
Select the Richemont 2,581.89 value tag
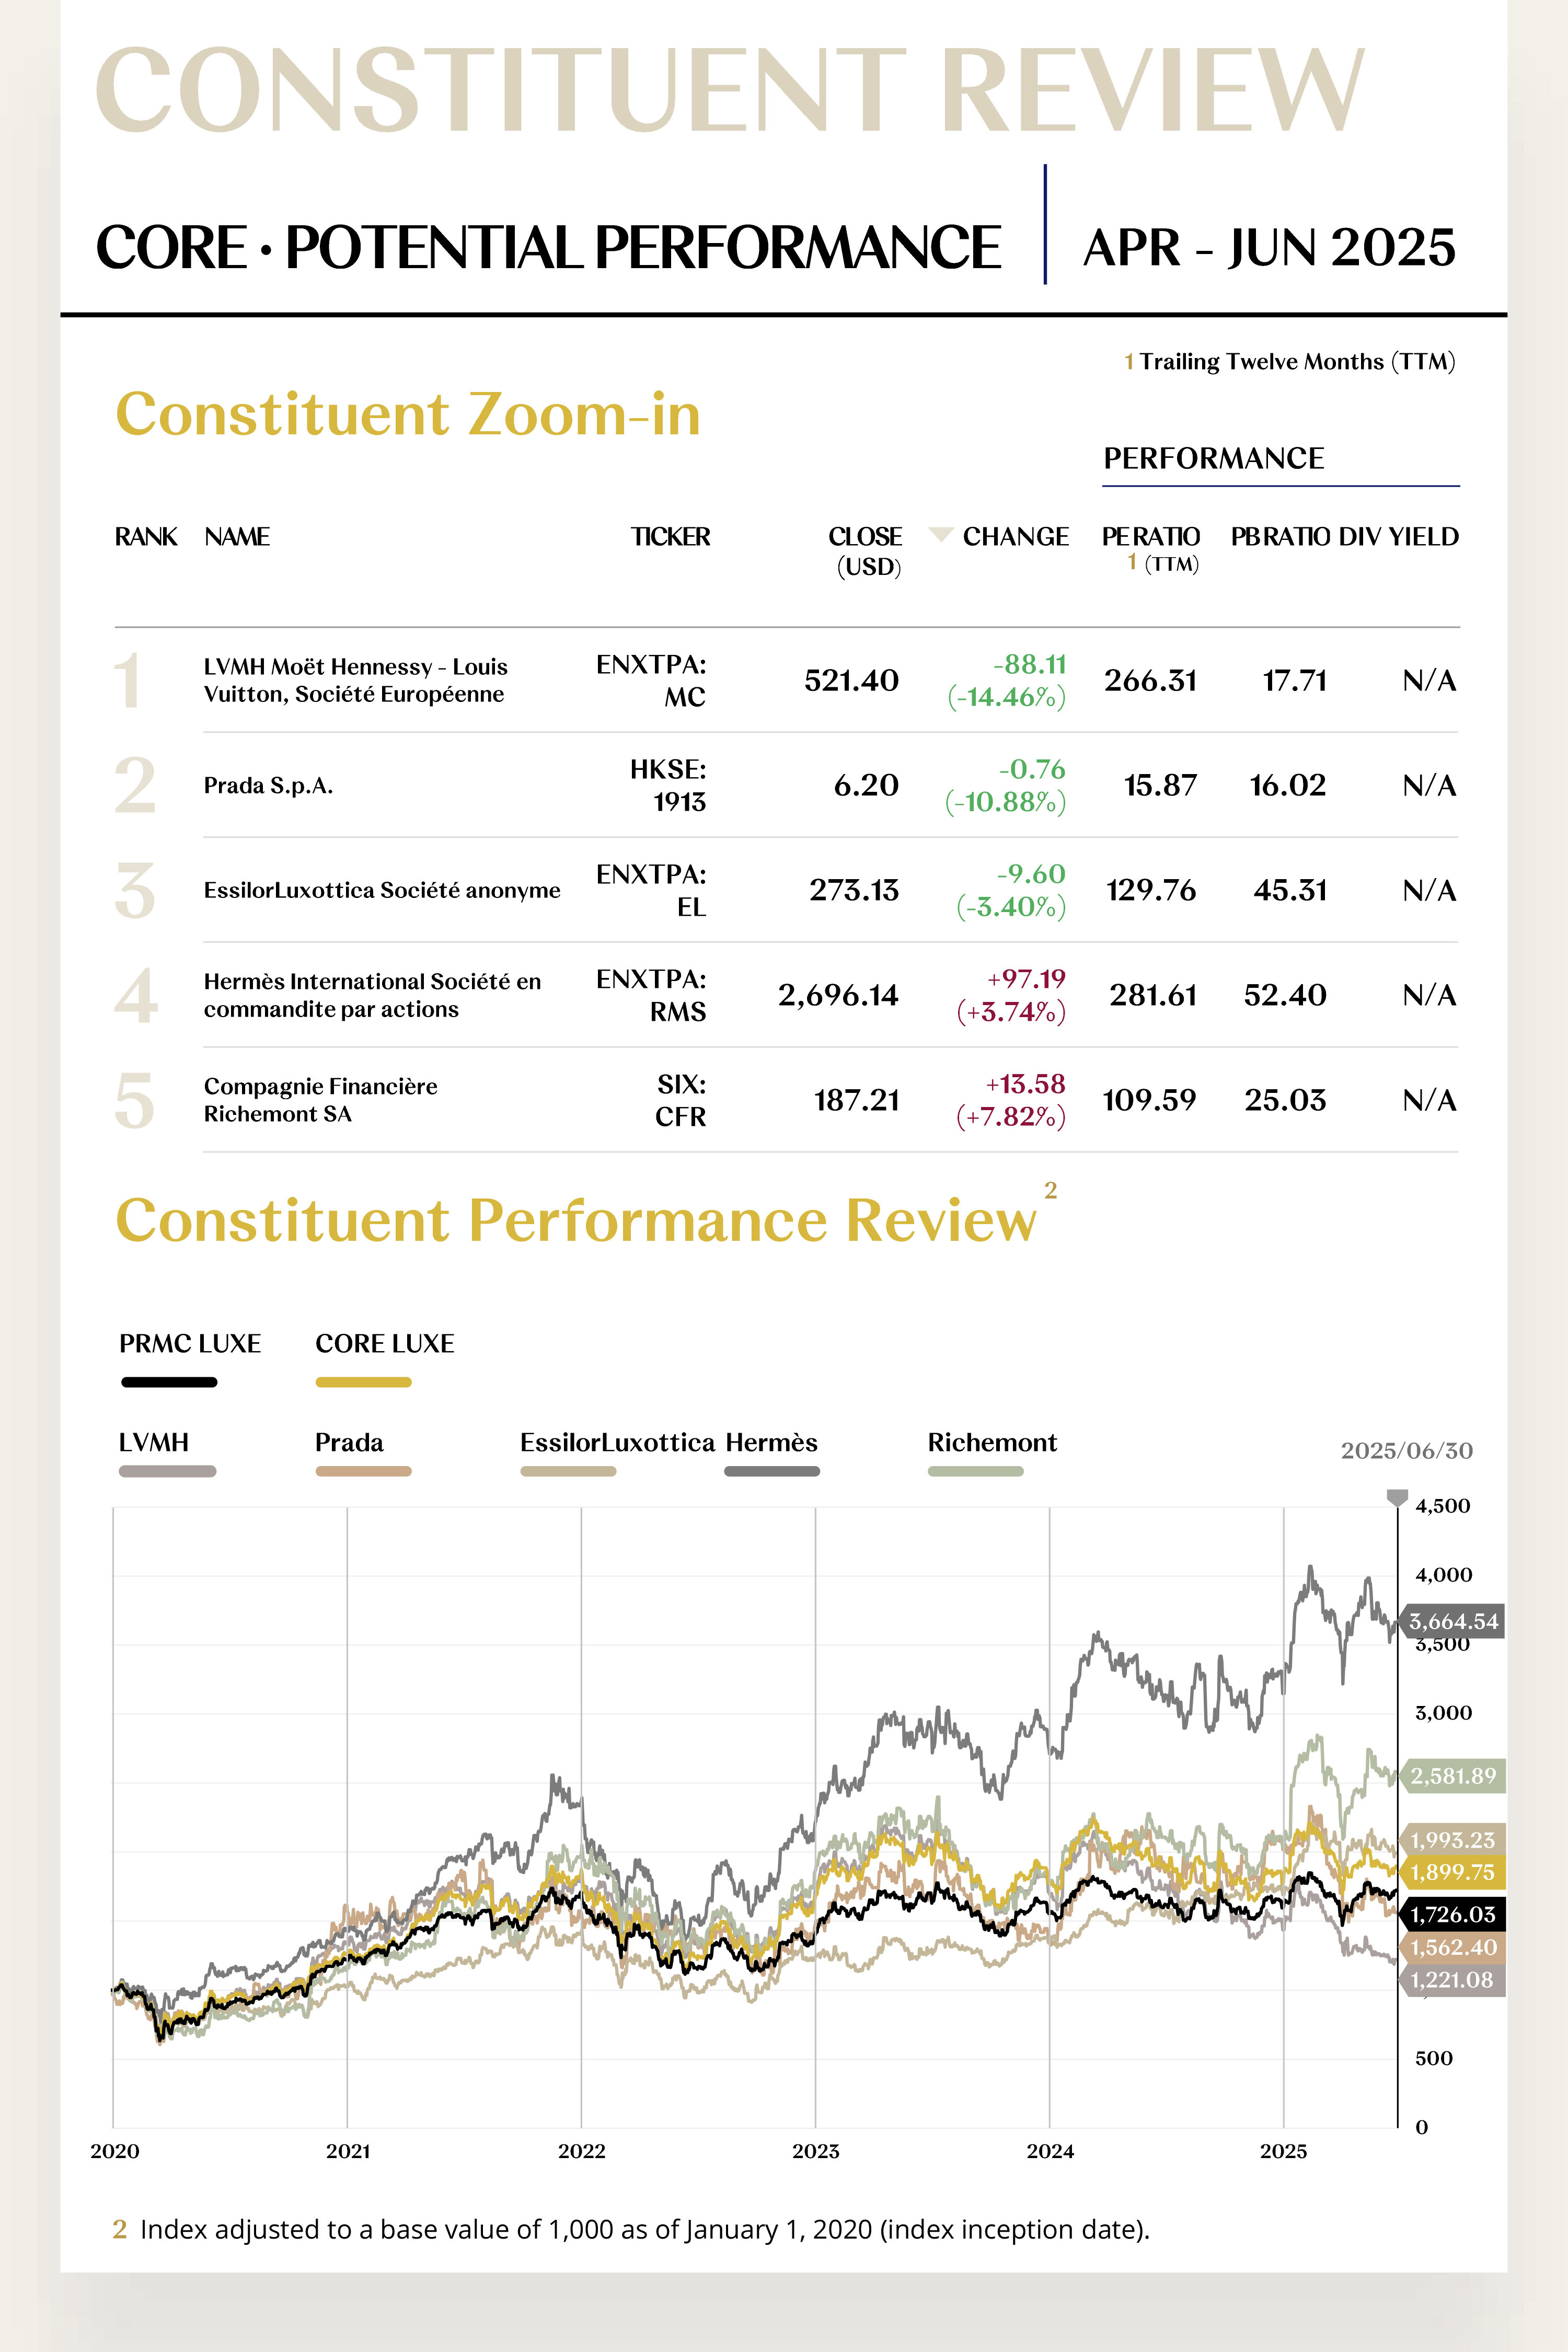[1453, 1776]
